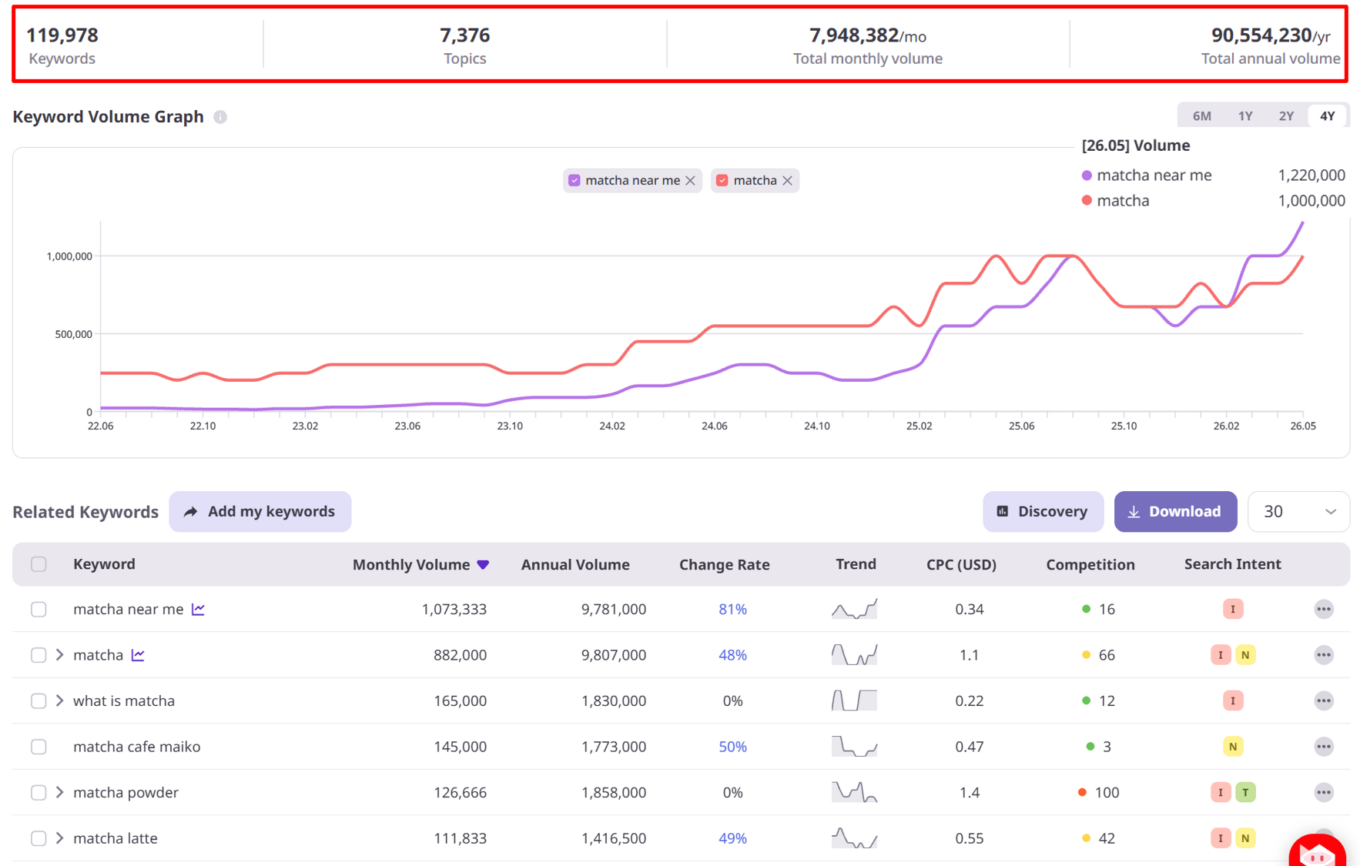1360x866 pixels.
Task: Expand the 'what is matcha' keyword row
Action: point(60,701)
